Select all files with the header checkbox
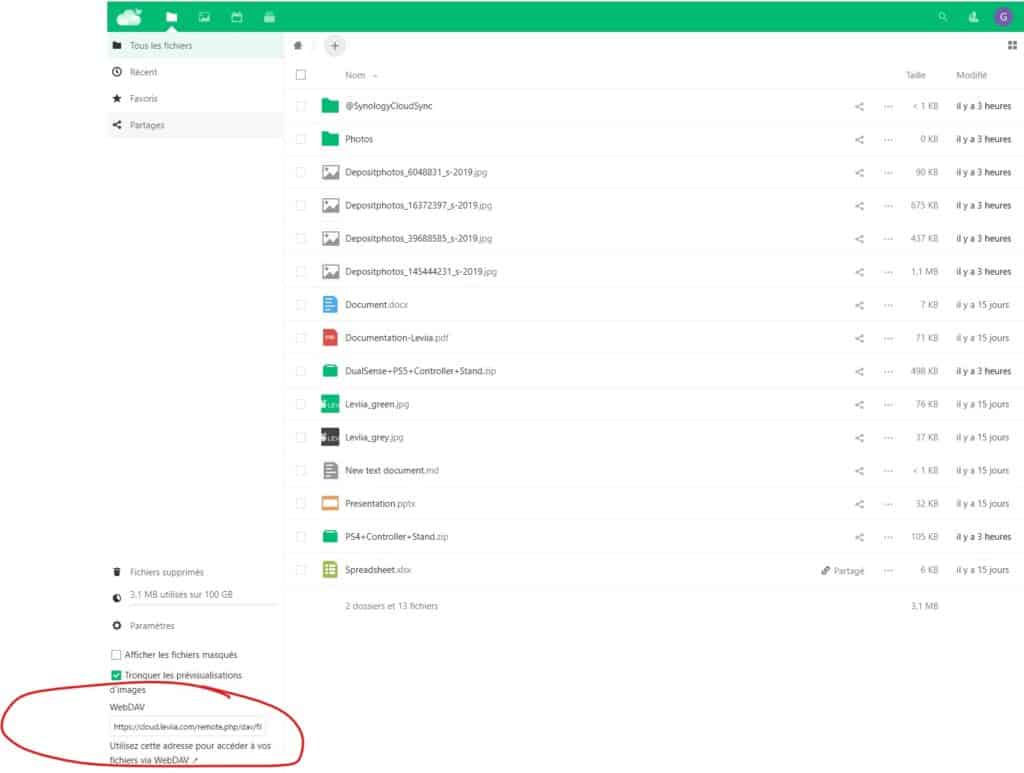The width and height of the screenshot is (1024, 773). click(299, 74)
